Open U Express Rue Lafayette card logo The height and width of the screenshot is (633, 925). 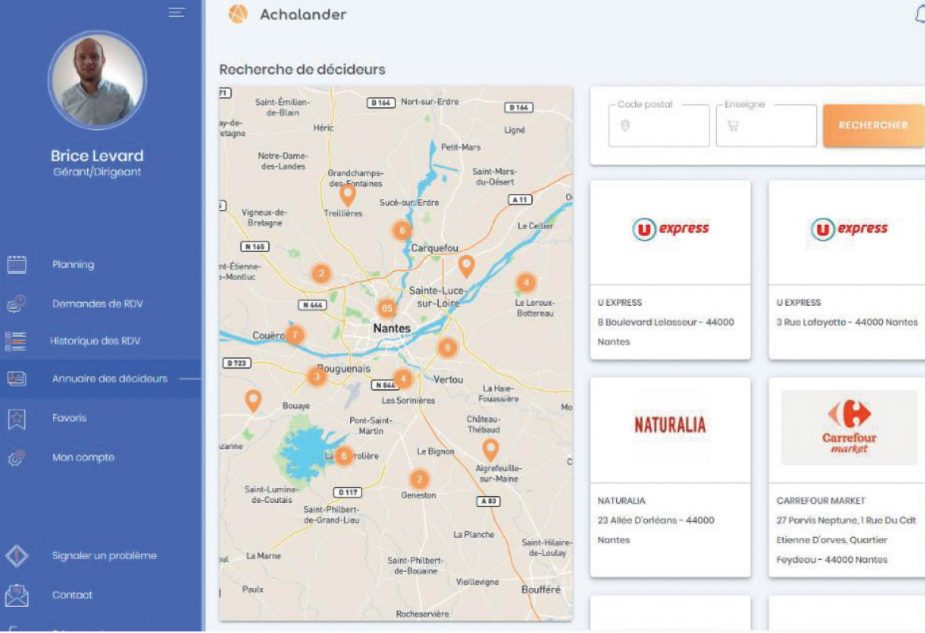[x=849, y=229]
